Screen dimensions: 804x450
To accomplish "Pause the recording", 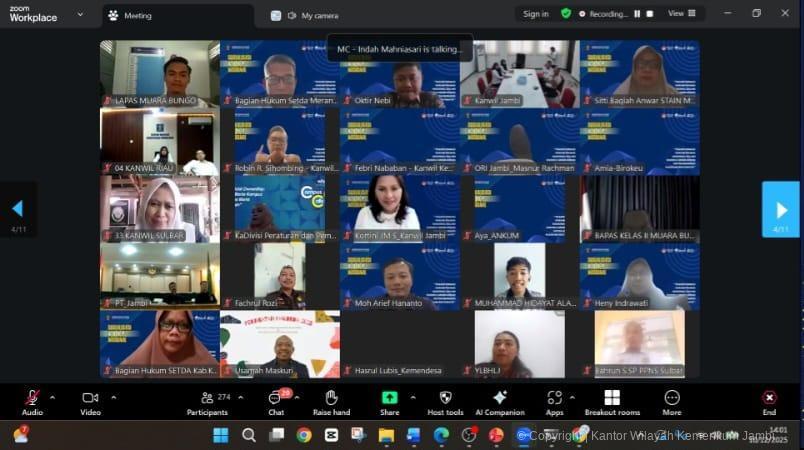I will (637, 14).
